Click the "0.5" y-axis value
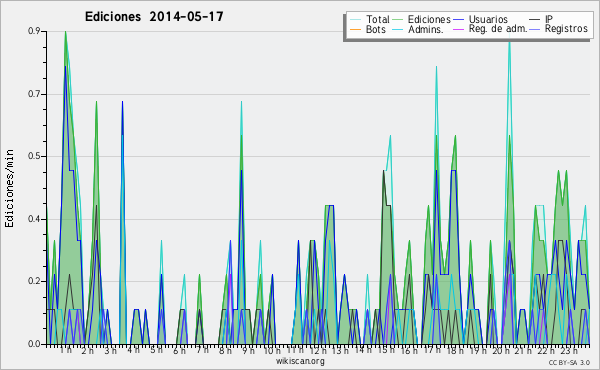 point(34,156)
